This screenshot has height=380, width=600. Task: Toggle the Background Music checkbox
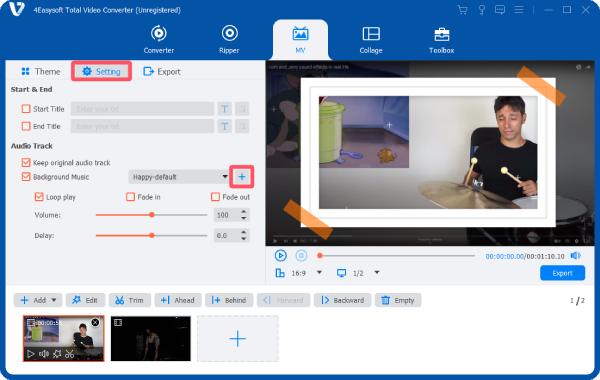pos(26,177)
